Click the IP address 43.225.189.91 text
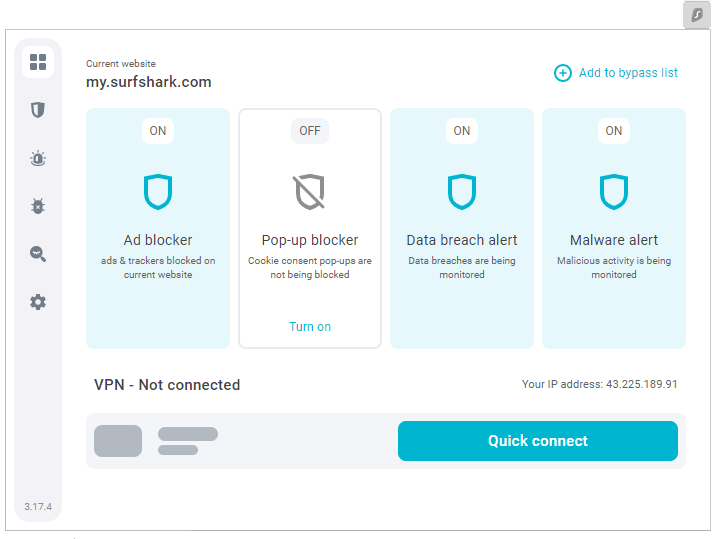This screenshot has width=715, height=539. 642,384
